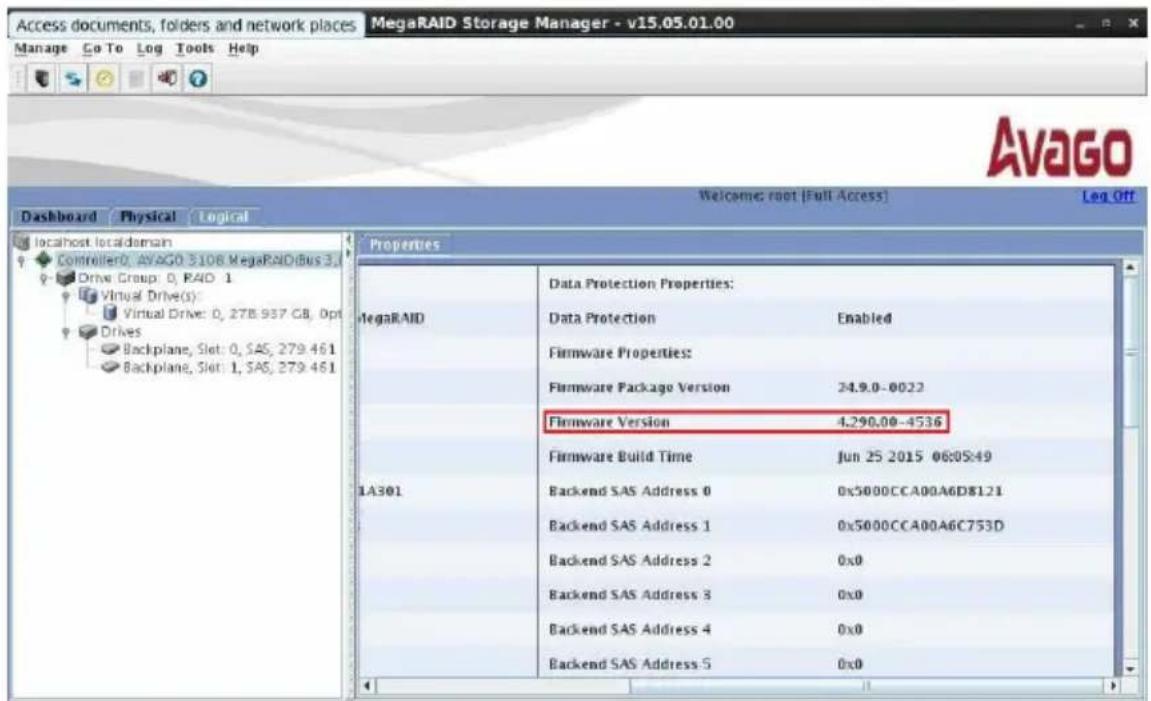Collapse the Drive Group 0 node
This screenshot has height=701, width=1151.
coord(43,278)
